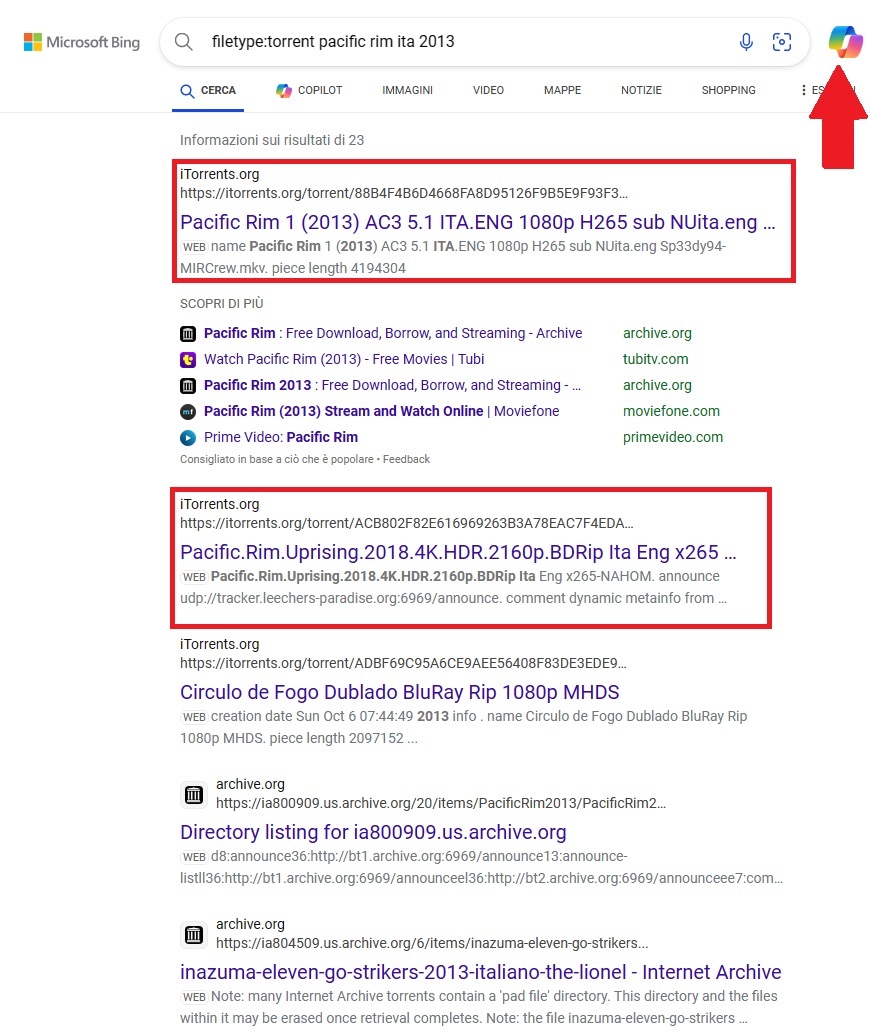Select the CERCA tab

[208, 90]
